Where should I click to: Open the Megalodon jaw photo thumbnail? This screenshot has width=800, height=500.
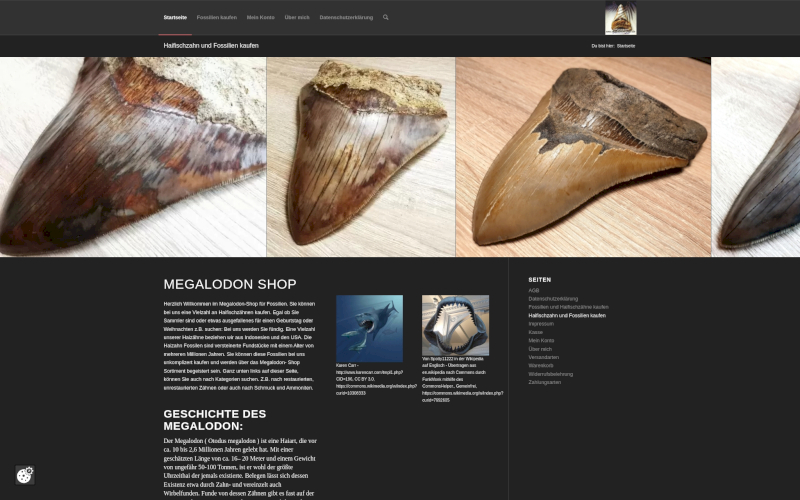455,325
